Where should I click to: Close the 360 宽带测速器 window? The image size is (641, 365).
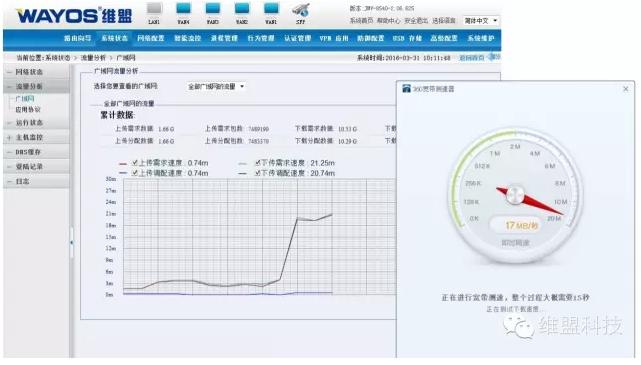click(625, 89)
